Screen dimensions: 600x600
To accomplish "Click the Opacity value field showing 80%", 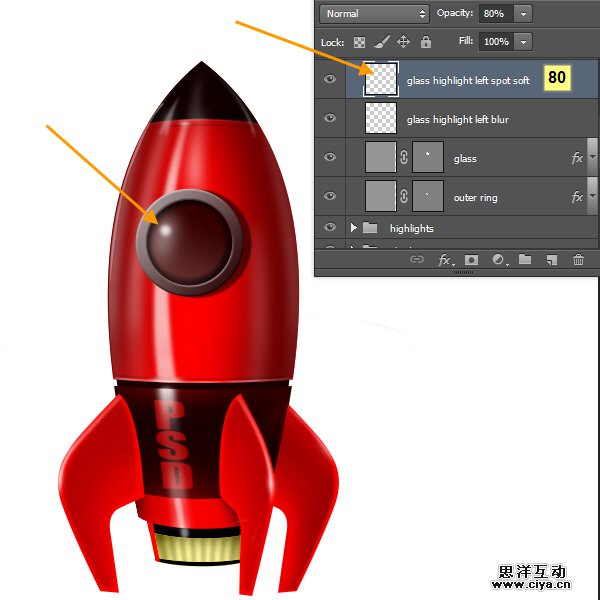I will coord(496,14).
